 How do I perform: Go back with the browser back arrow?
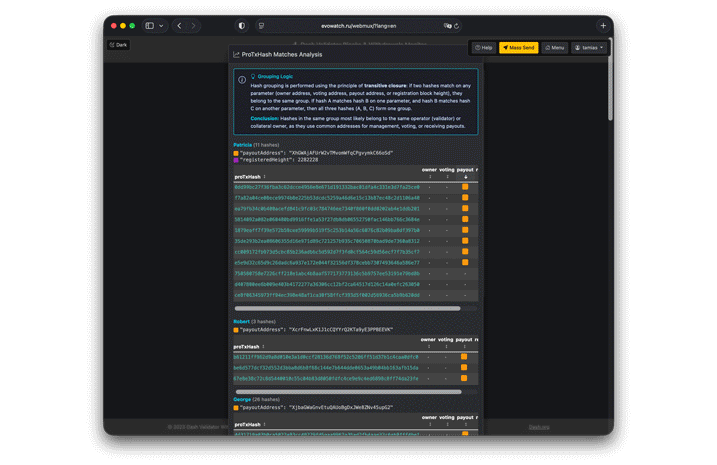179,25
